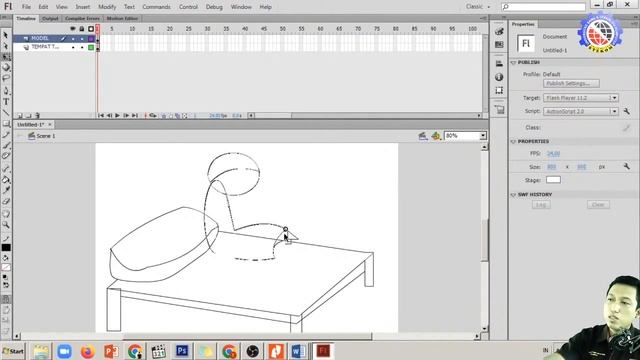Select the Free Transform tool
Image resolution: width=640 pixels, height=360 pixels.
(x=6, y=57)
